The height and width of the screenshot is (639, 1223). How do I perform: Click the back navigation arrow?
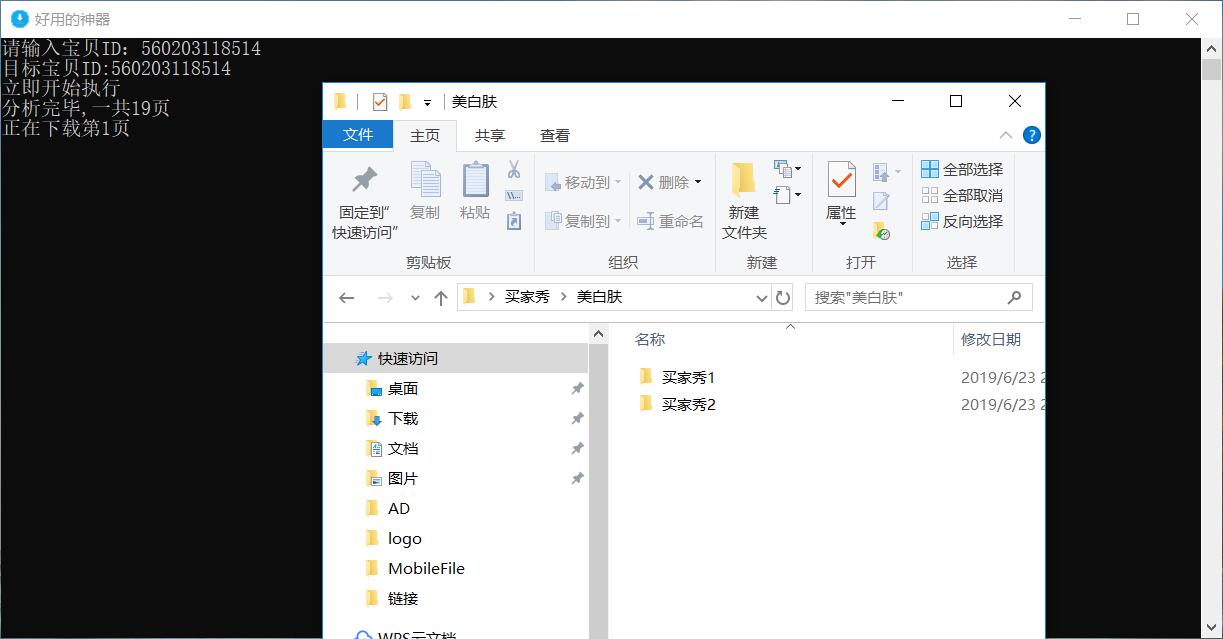click(347, 298)
